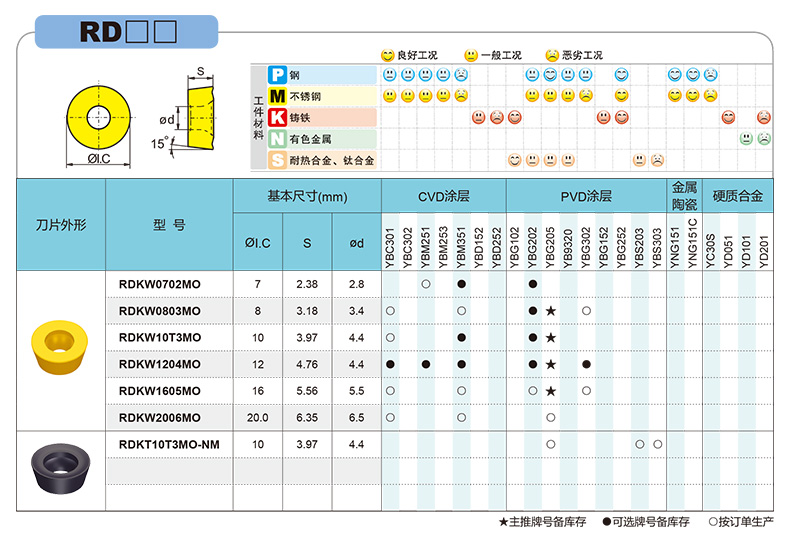
Task: Click the red K cast iron icon
Action: 277,117
